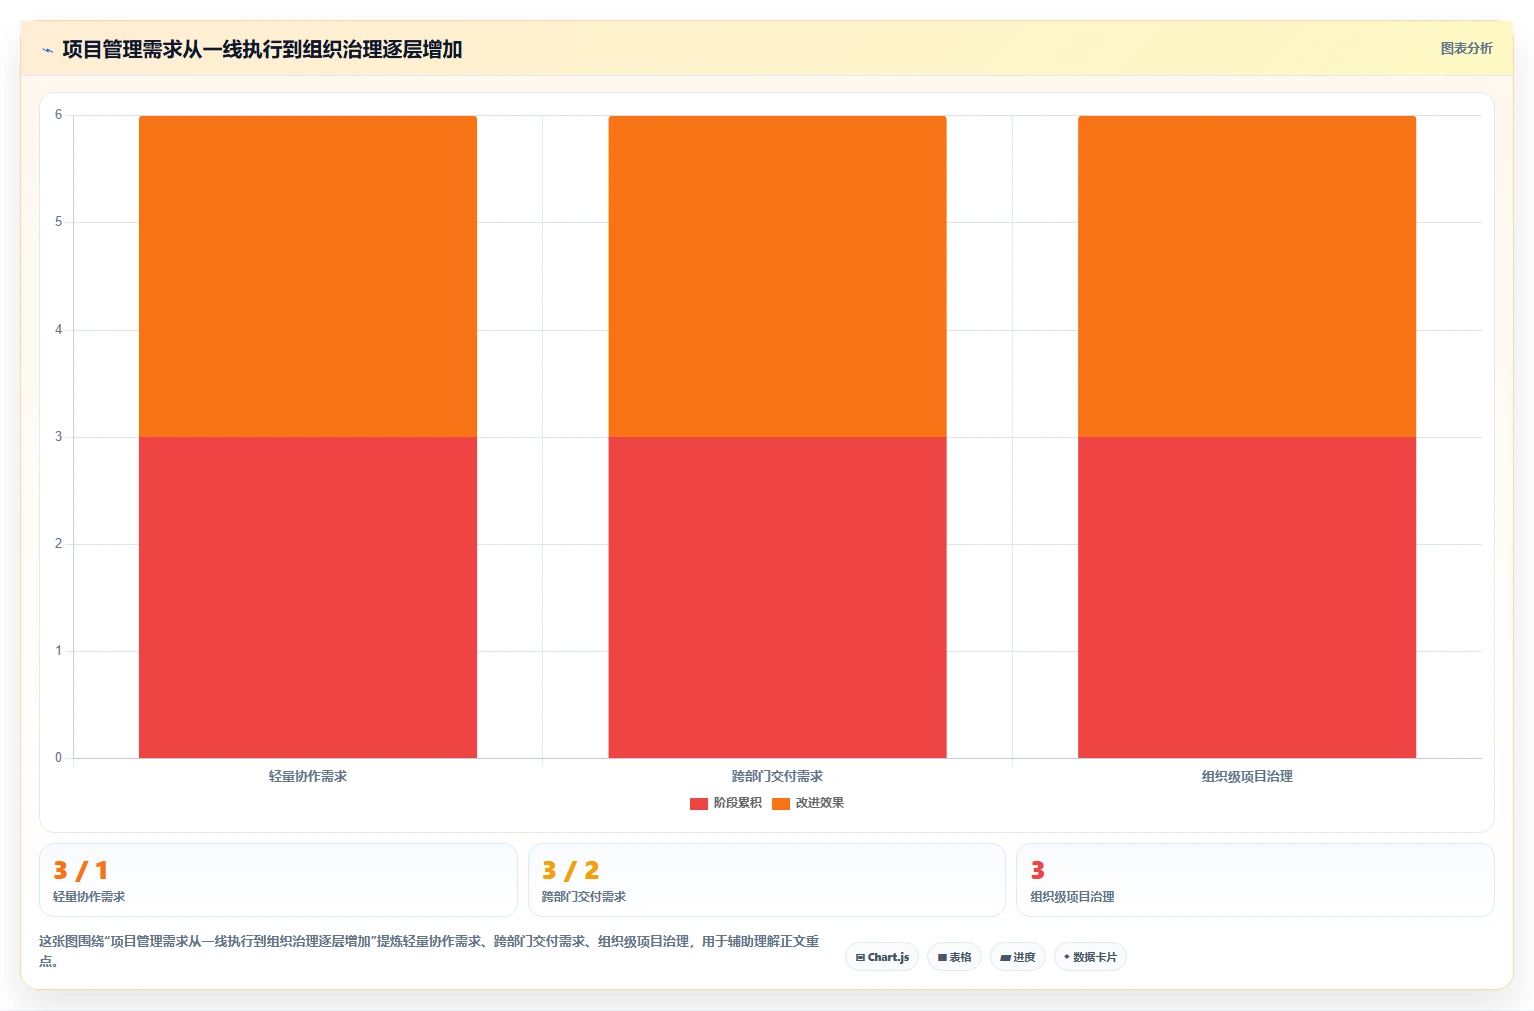
Task: Click the x-axis label 轻量协作需求
Action: click(308, 776)
